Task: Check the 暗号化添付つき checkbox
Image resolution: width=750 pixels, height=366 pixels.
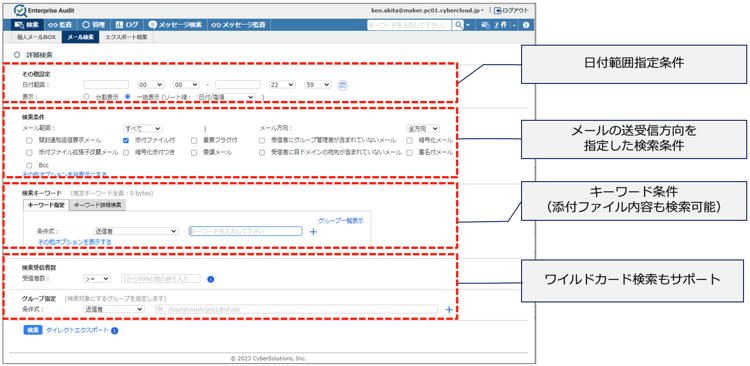Action: coord(126,153)
